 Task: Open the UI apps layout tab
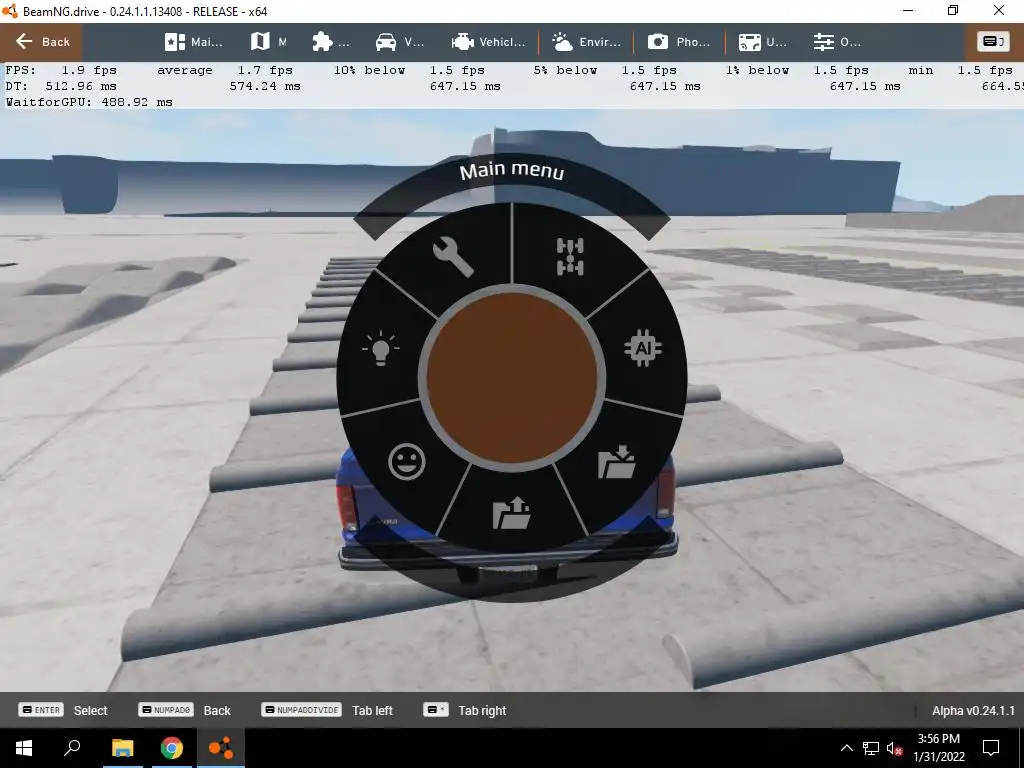pos(762,42)
